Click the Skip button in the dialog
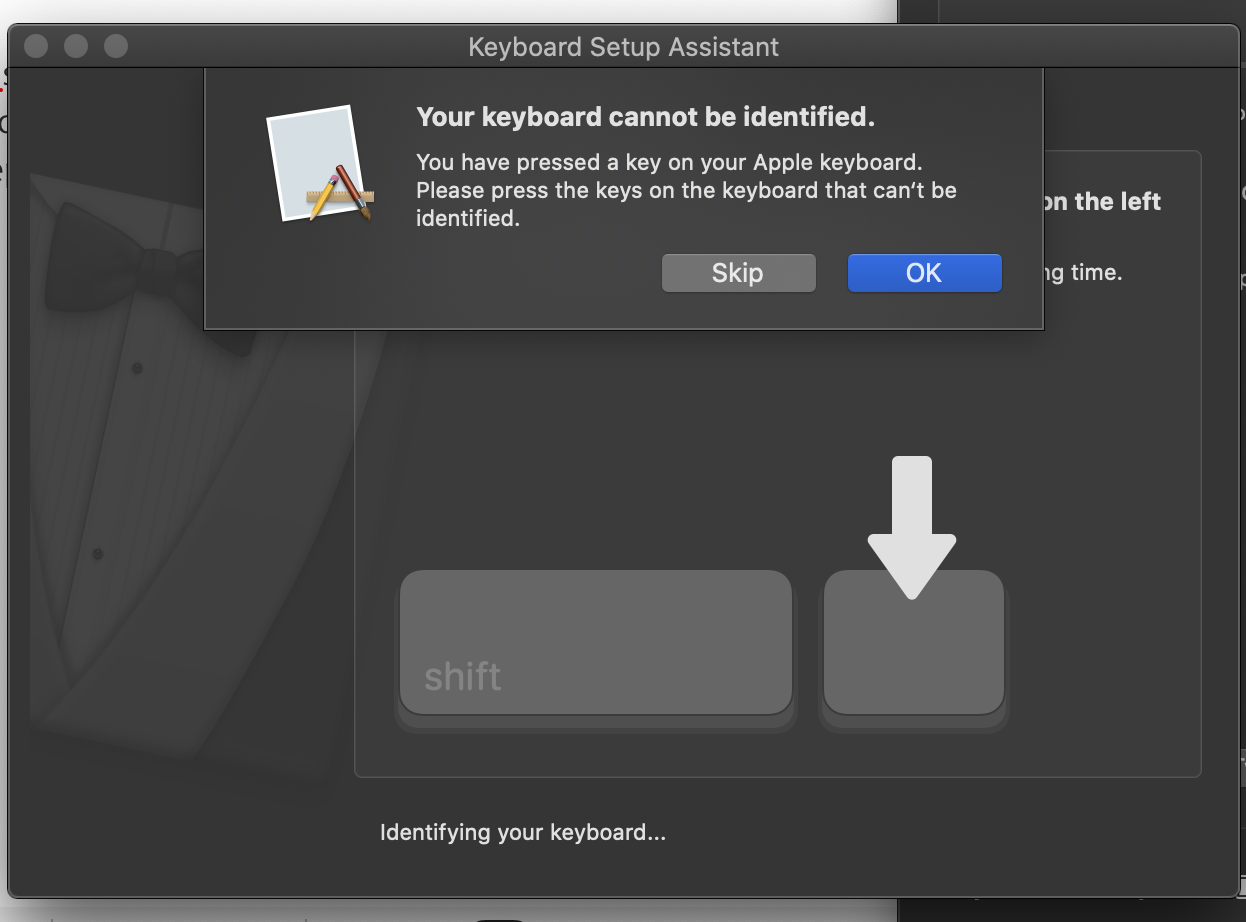 point(738,273)
